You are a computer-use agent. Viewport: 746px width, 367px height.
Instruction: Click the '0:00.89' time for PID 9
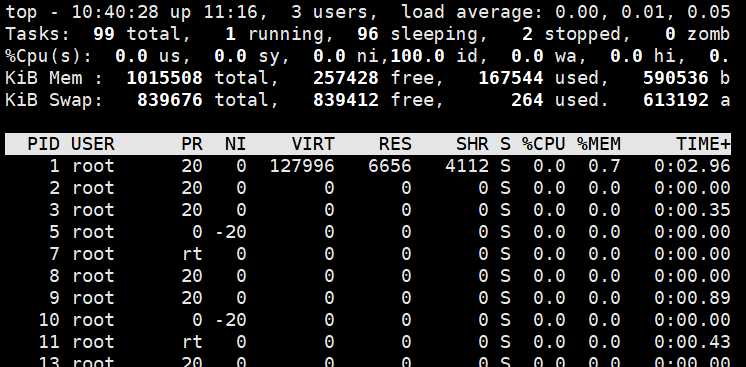click(692, 298)
